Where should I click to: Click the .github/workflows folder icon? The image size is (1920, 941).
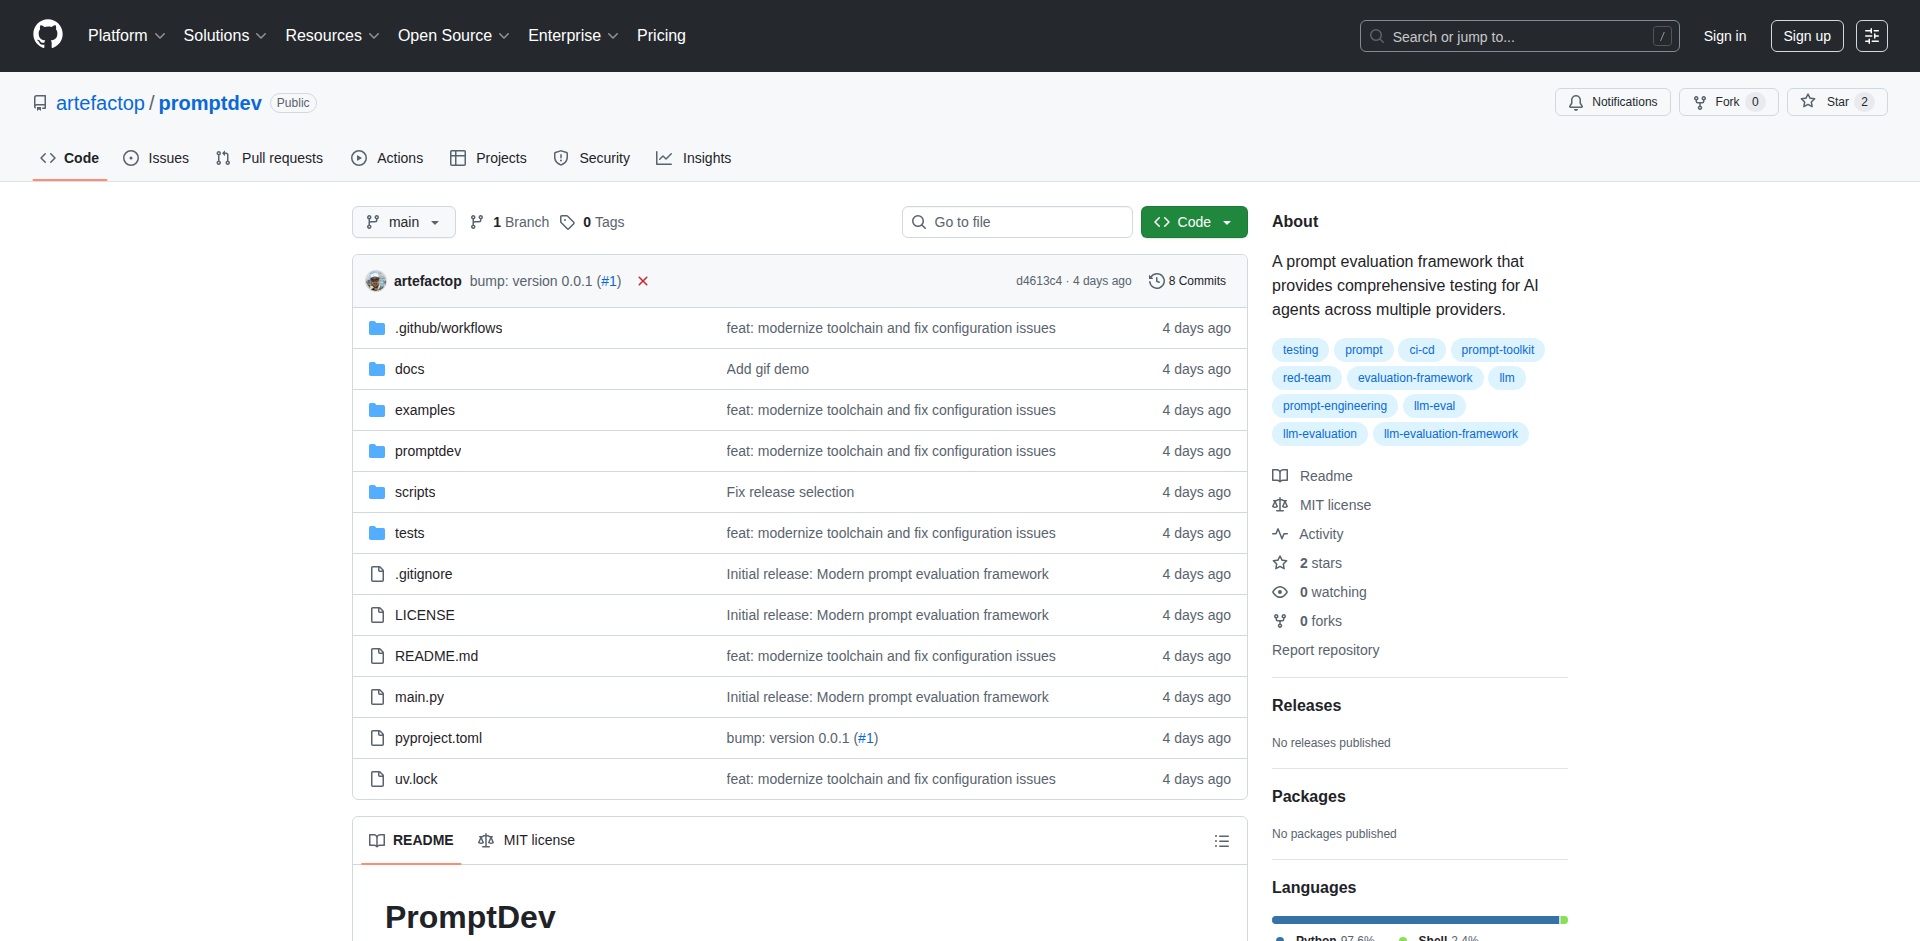[x=377, y=328]
